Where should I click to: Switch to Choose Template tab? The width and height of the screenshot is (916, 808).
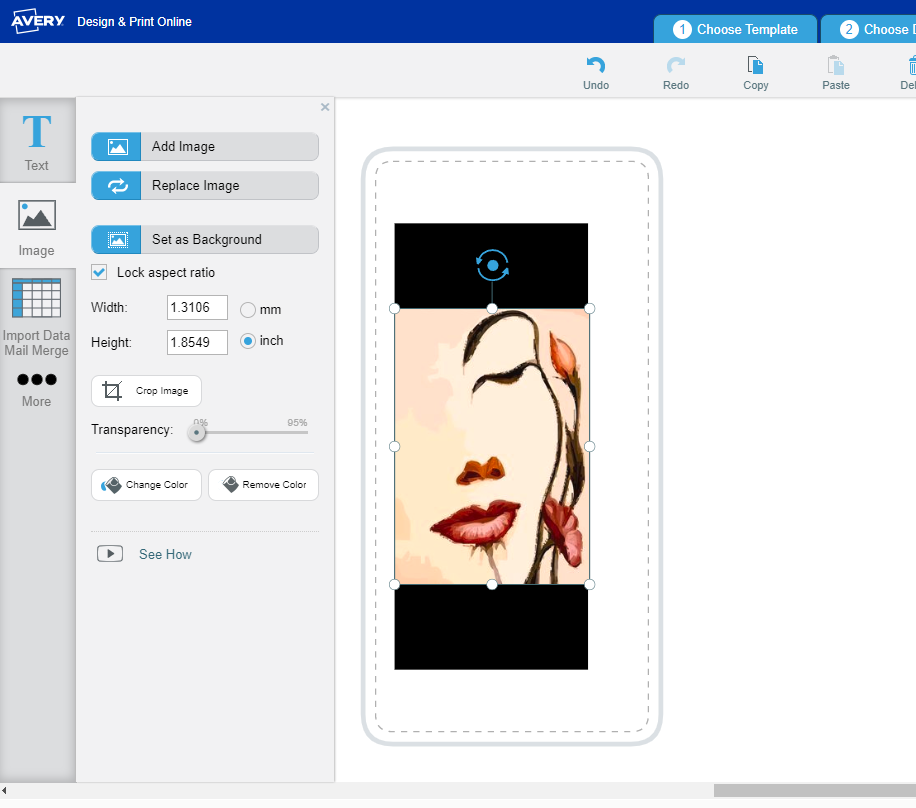pyautogui.click(x=735, y=29)
